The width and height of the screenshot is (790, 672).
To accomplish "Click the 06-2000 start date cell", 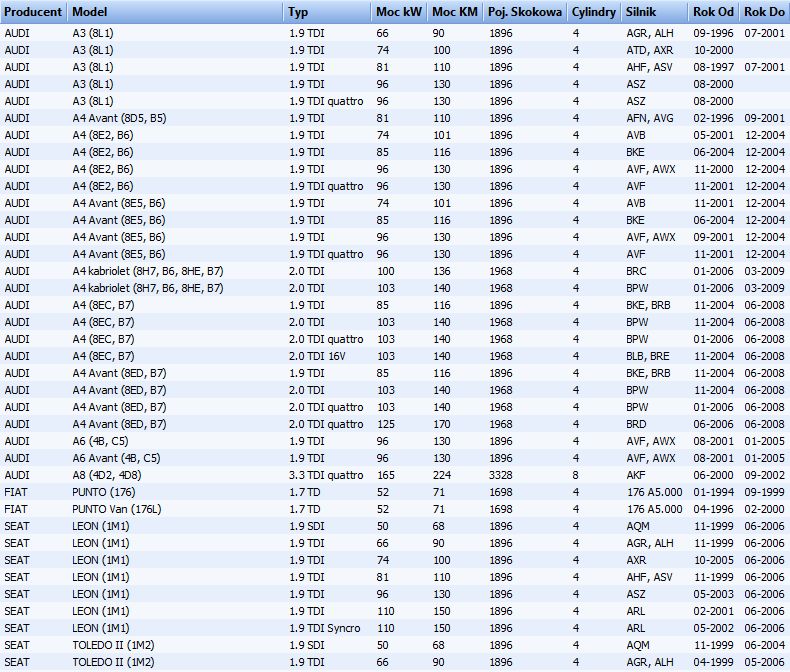I will point(713,475).
